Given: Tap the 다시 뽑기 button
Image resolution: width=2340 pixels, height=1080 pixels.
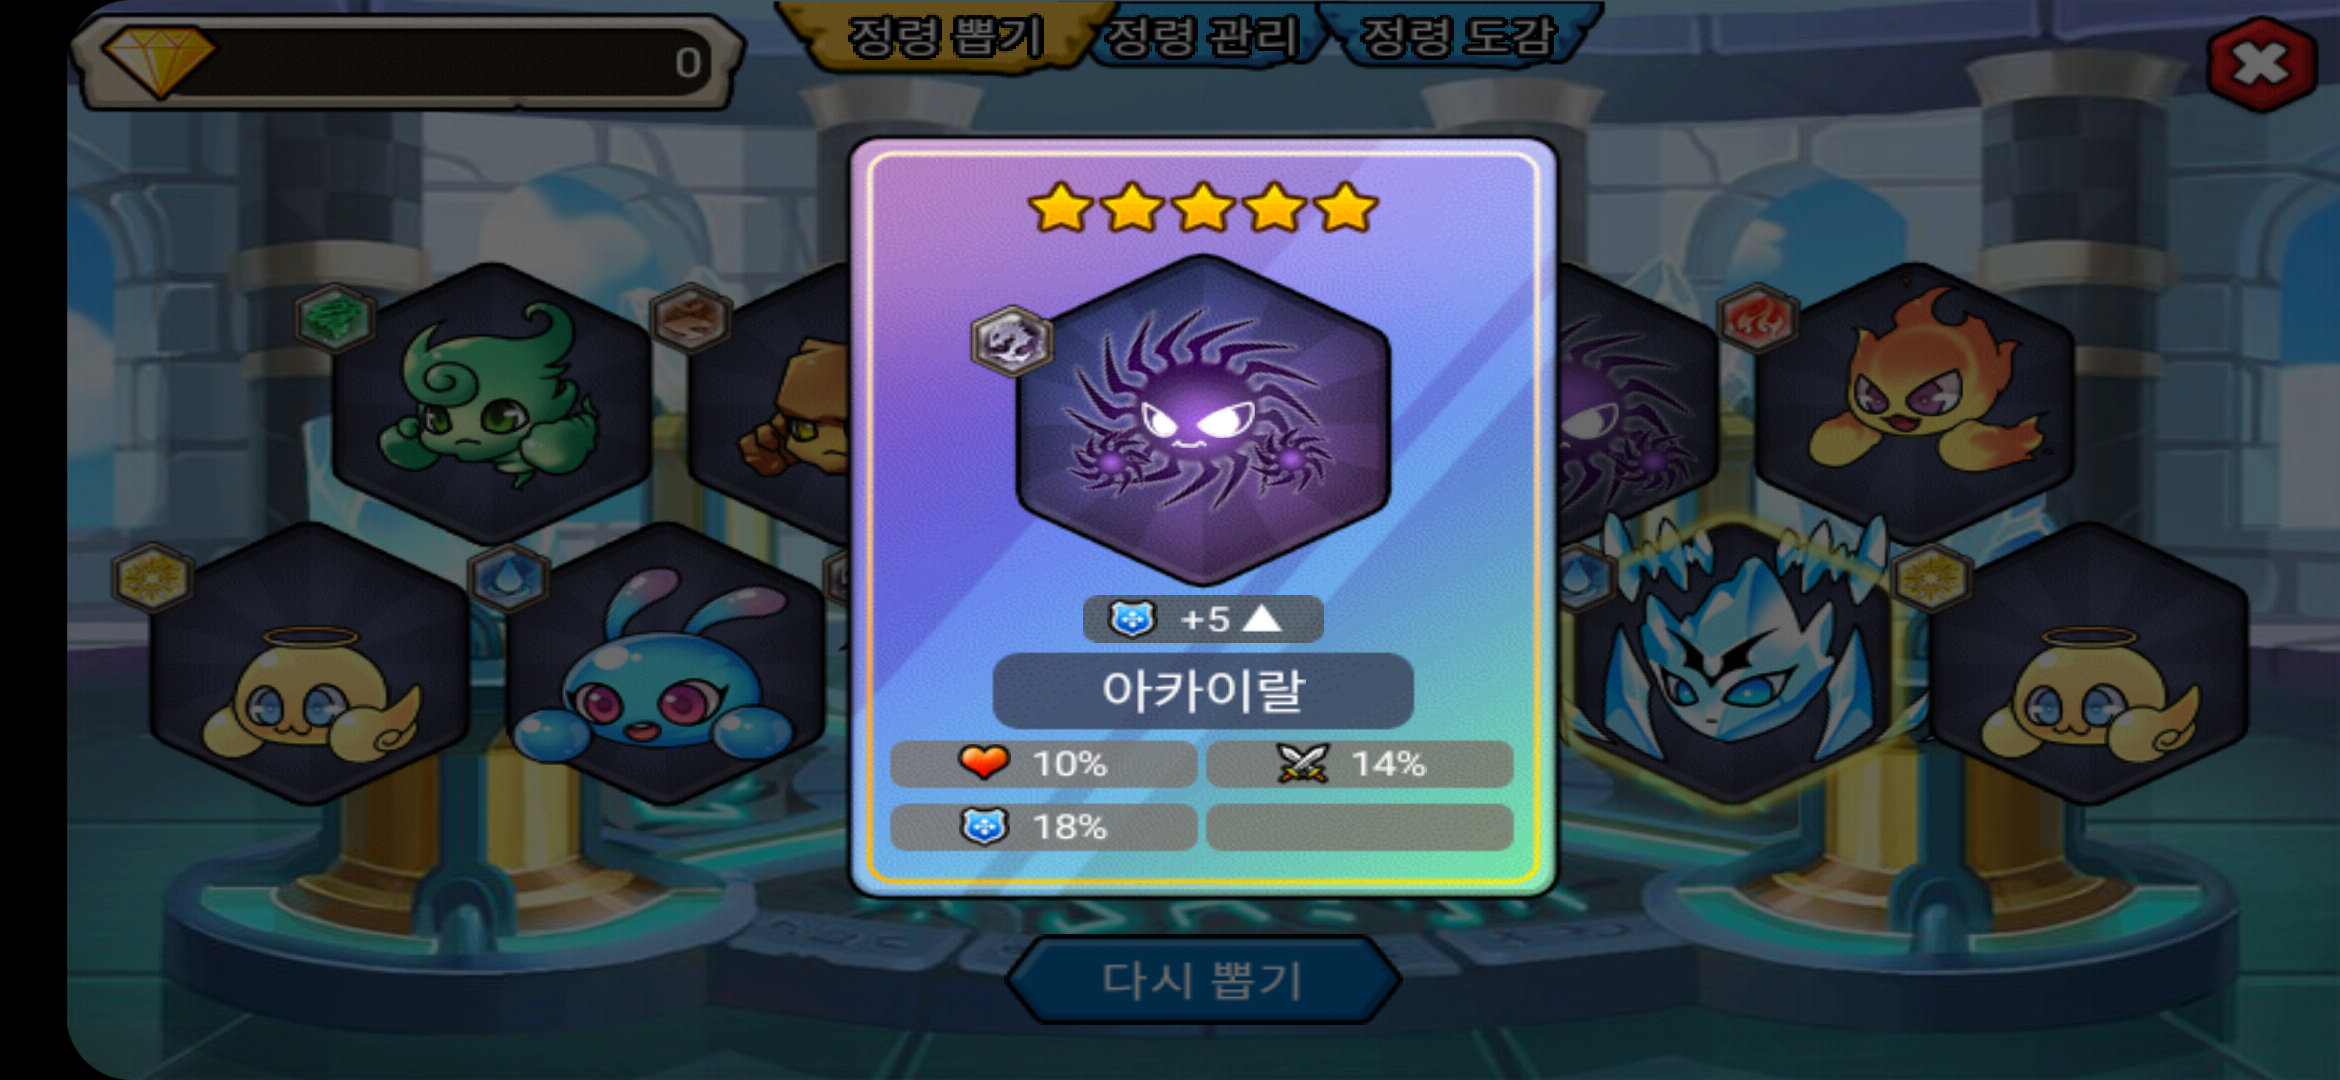Looking at the screenshot, I should pos(1202,980).
